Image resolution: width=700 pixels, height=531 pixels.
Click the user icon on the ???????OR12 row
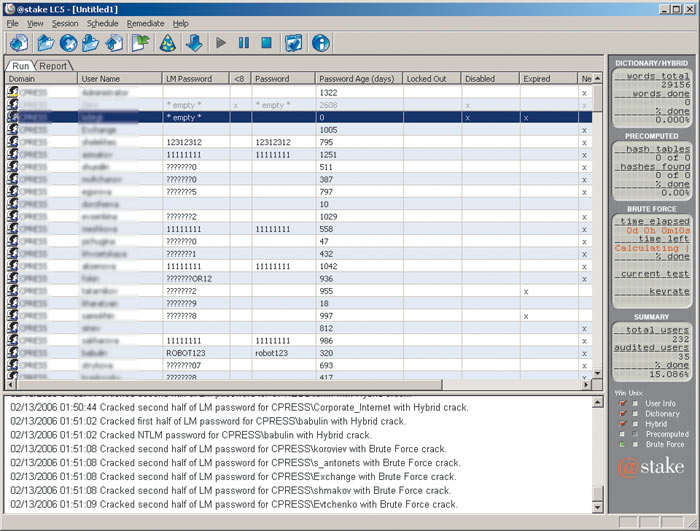tap(13, 278)
